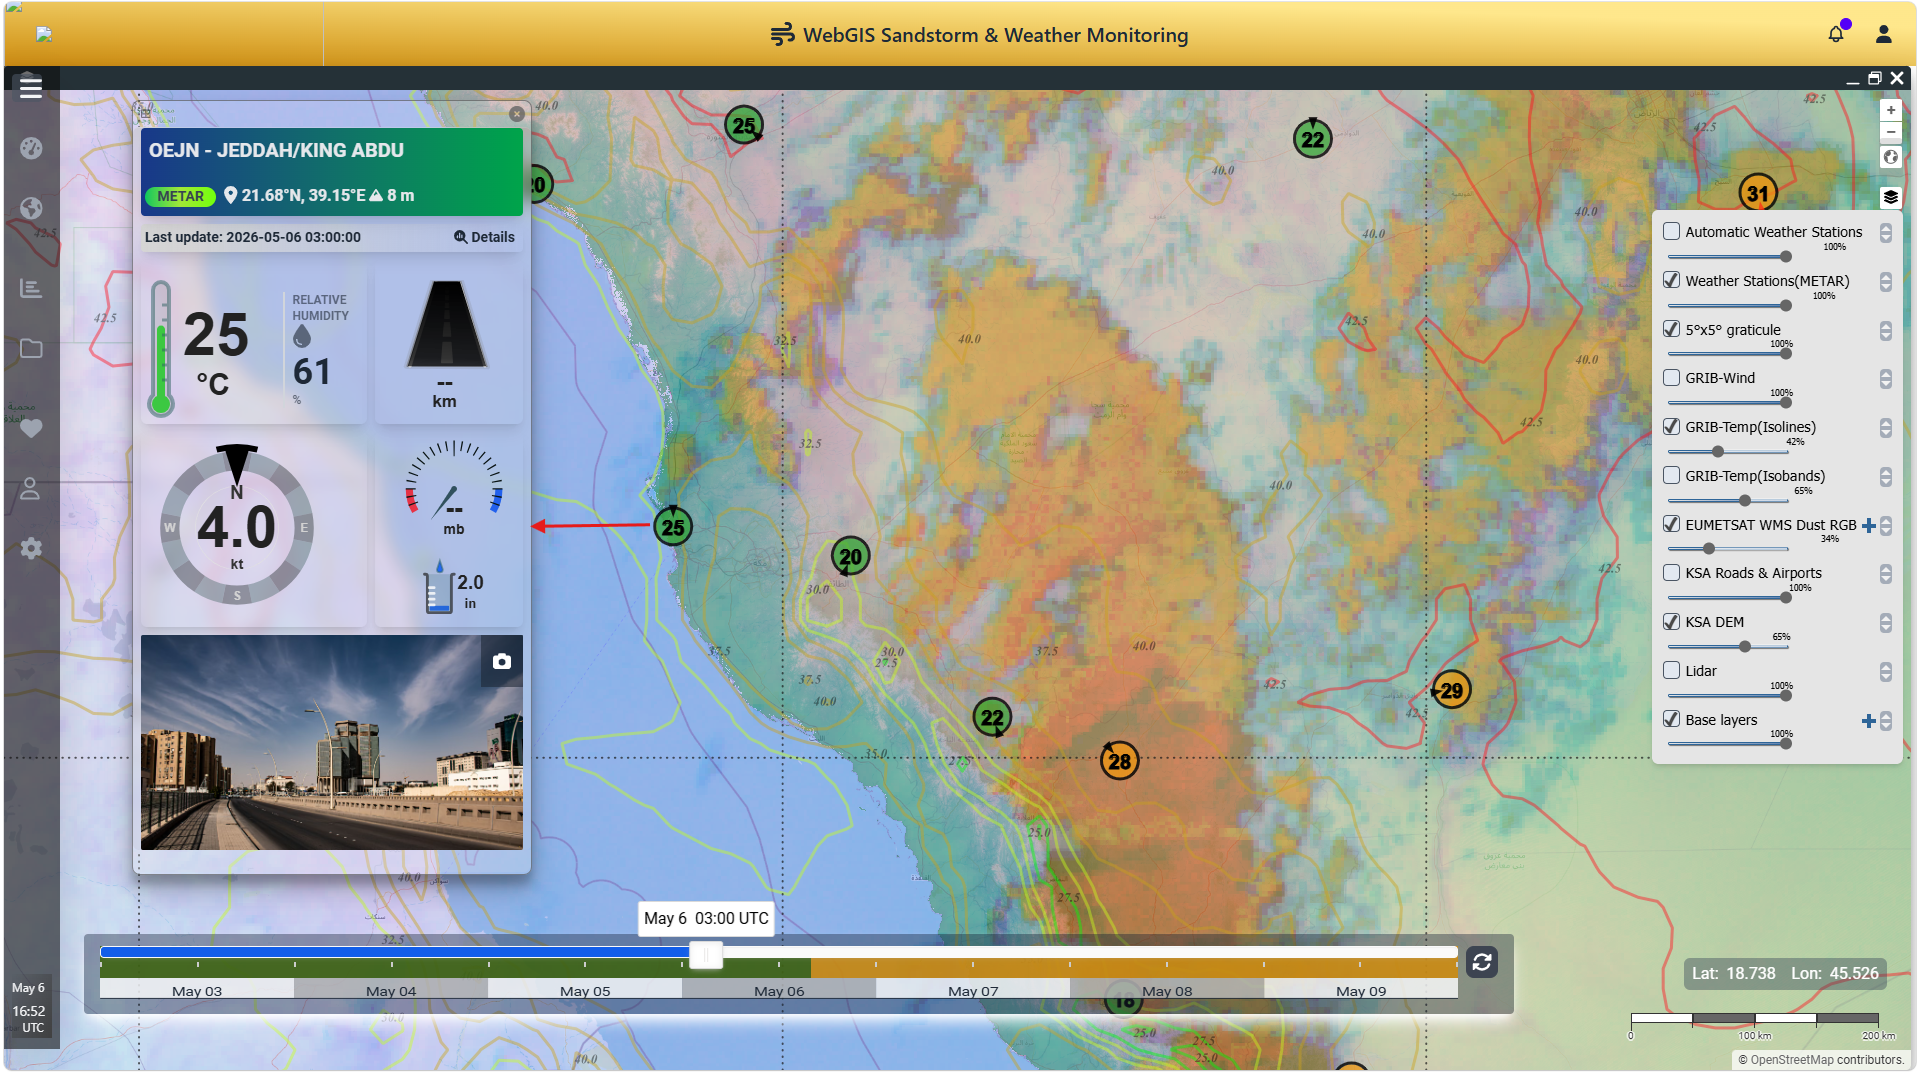1918x1073 pixels.
Task: Open the account user icon in header
Action: [1883, 34]
